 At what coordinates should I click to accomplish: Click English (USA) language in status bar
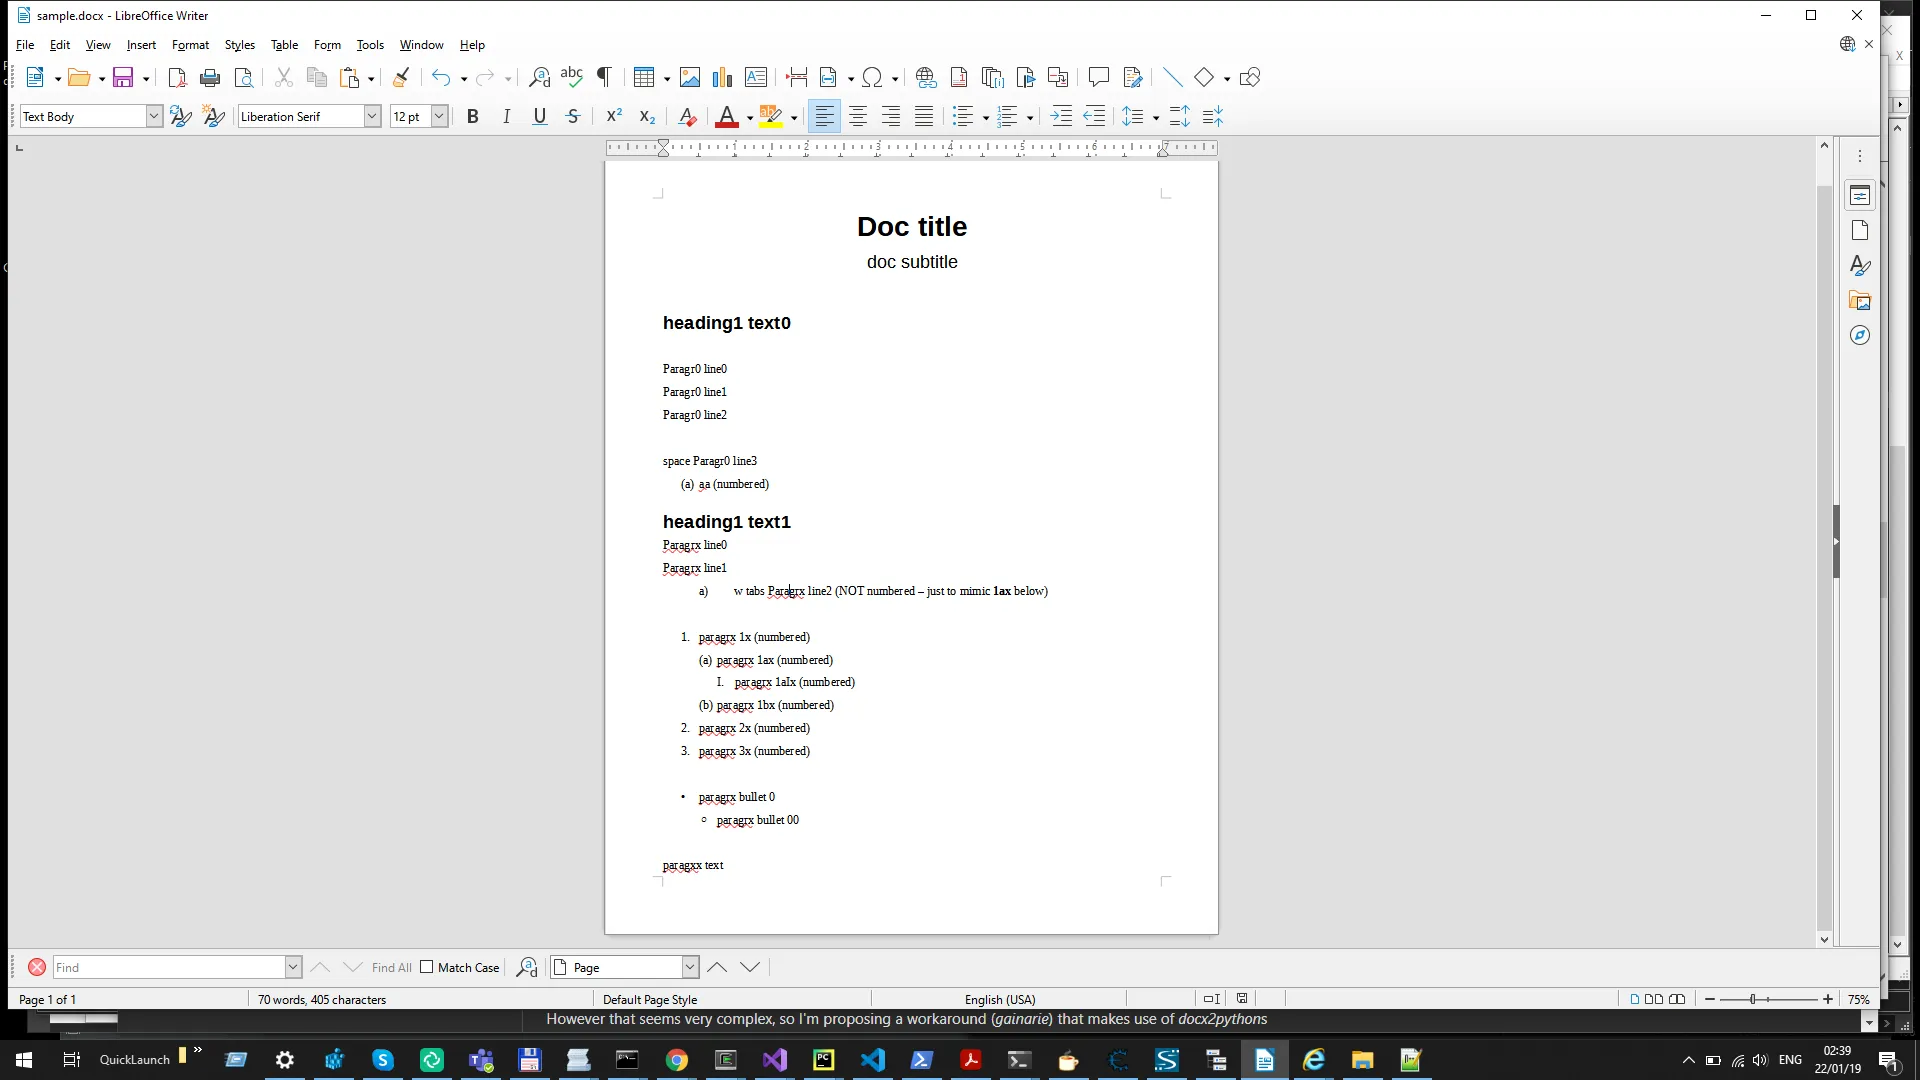pos(999,999)
